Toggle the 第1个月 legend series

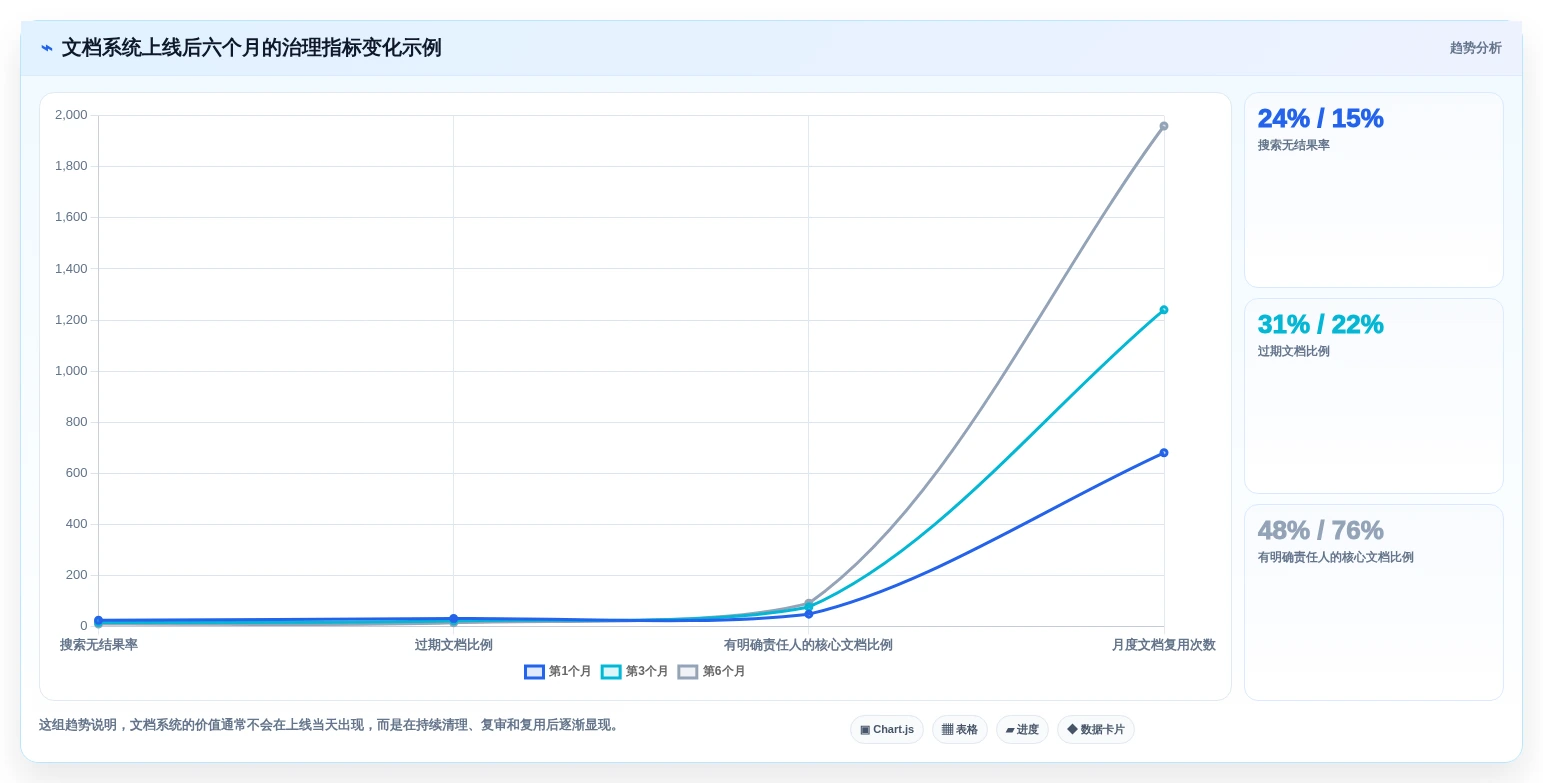click(x=558, y=672)
